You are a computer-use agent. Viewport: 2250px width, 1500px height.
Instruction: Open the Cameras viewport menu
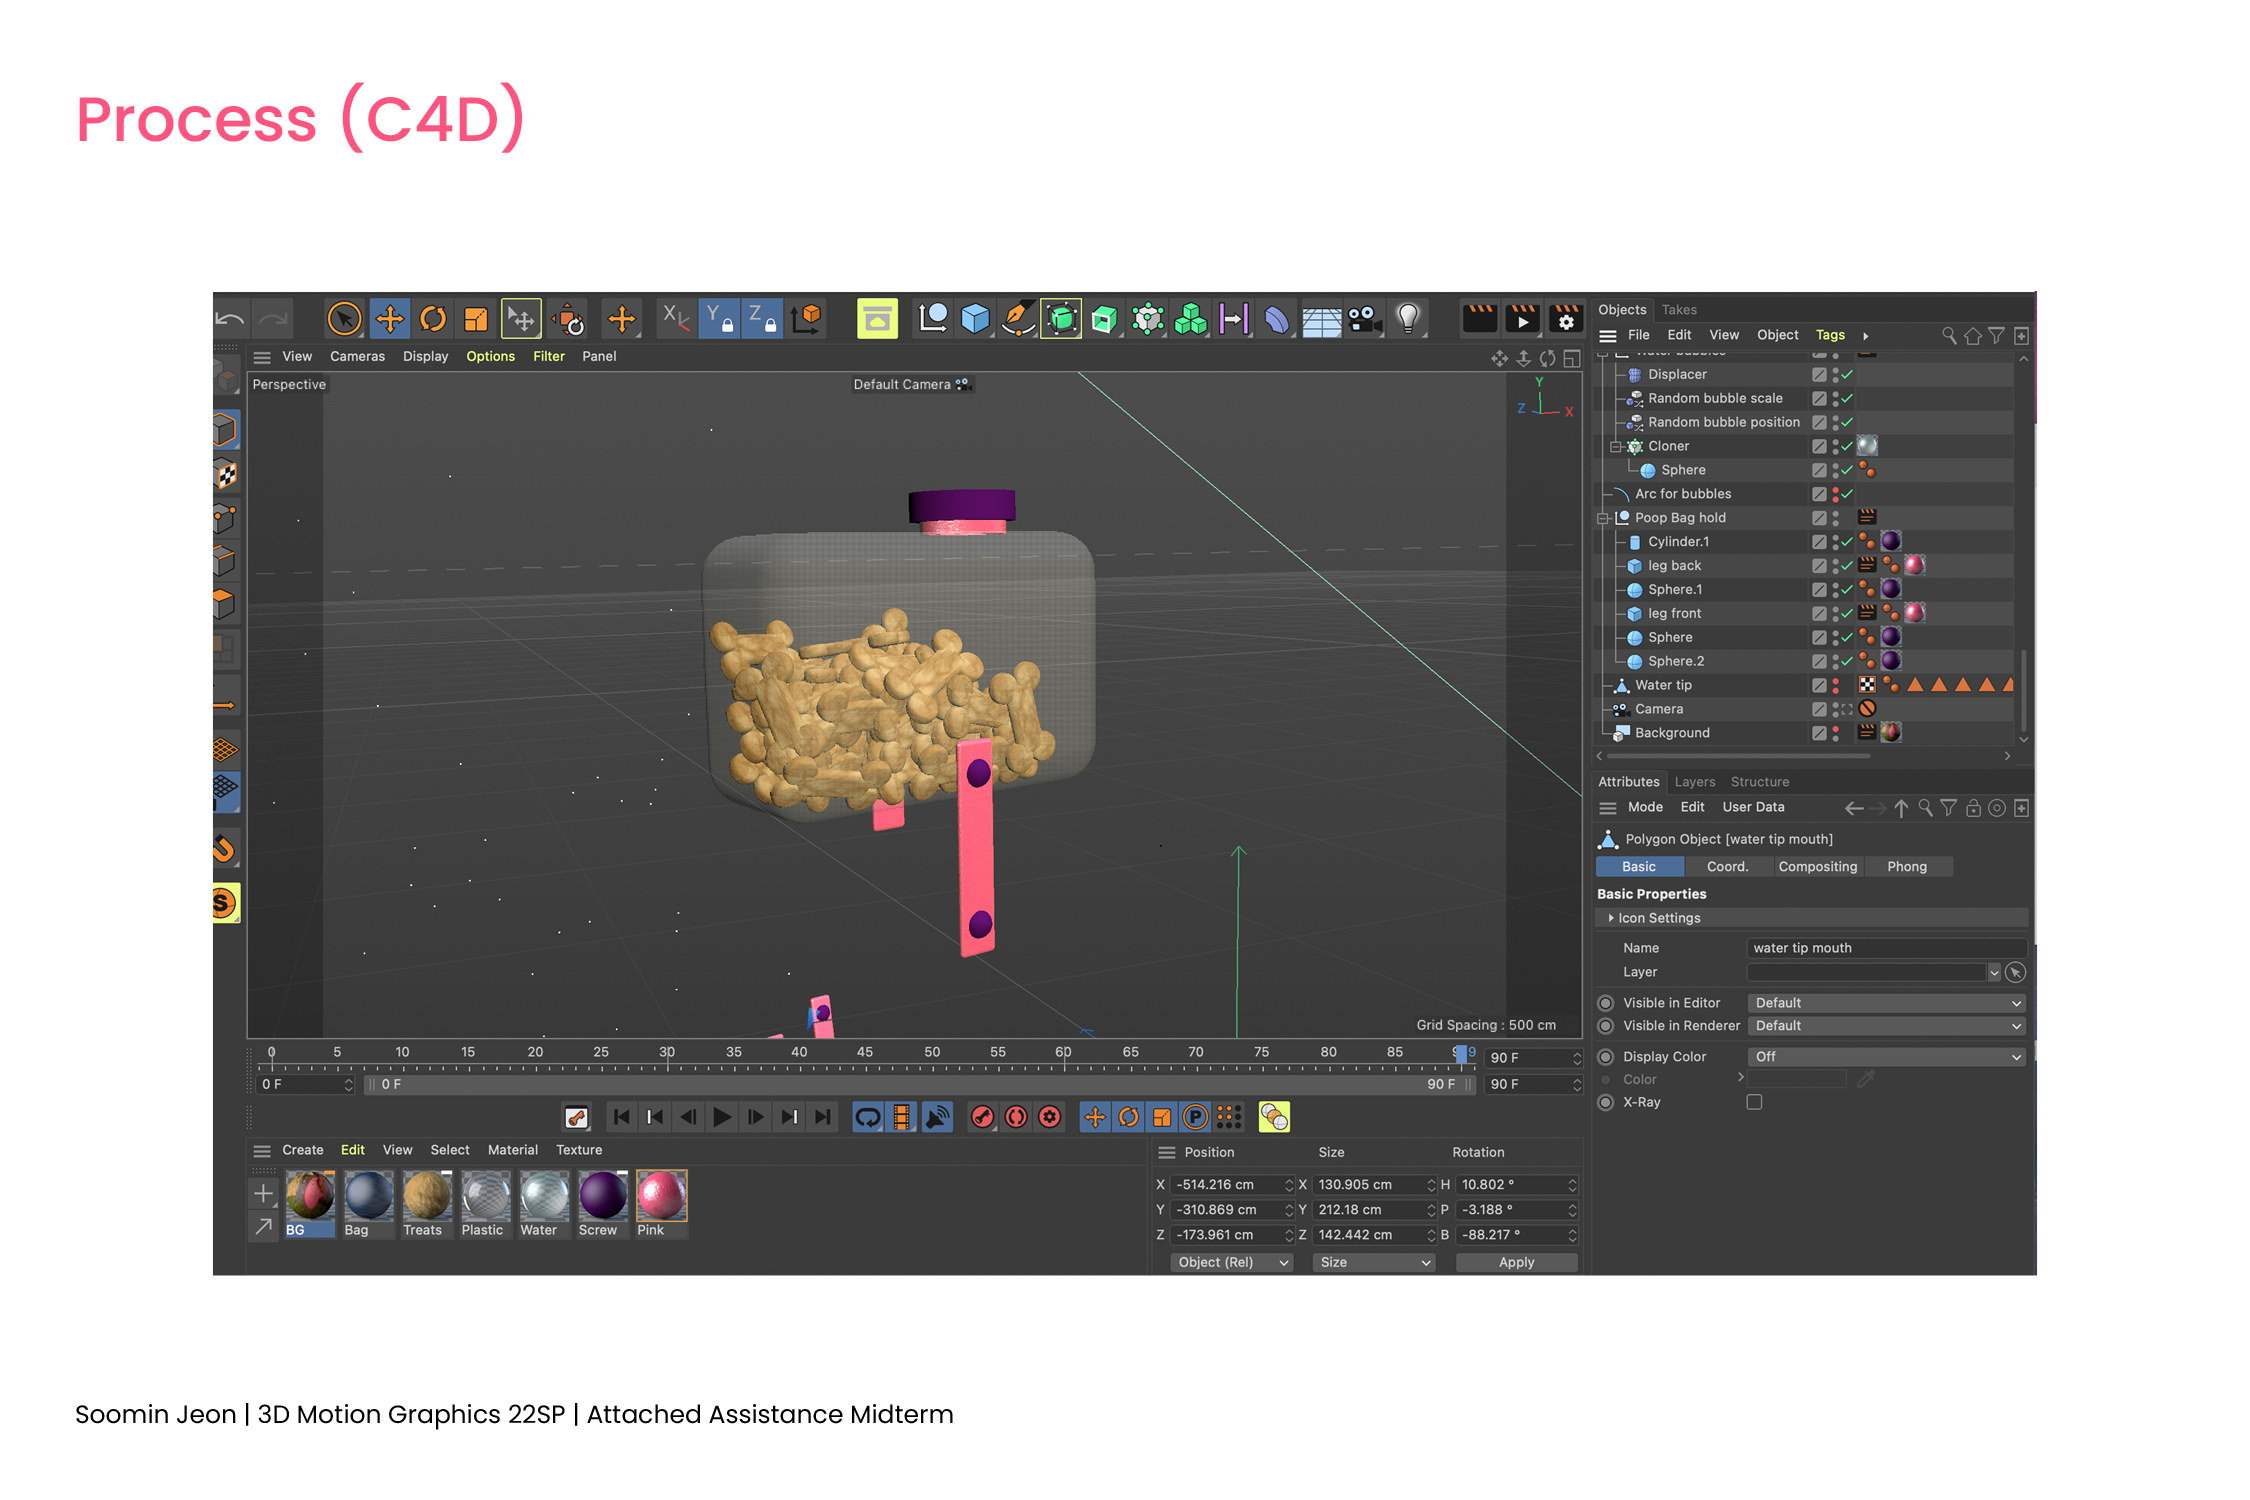click(357, 356)
